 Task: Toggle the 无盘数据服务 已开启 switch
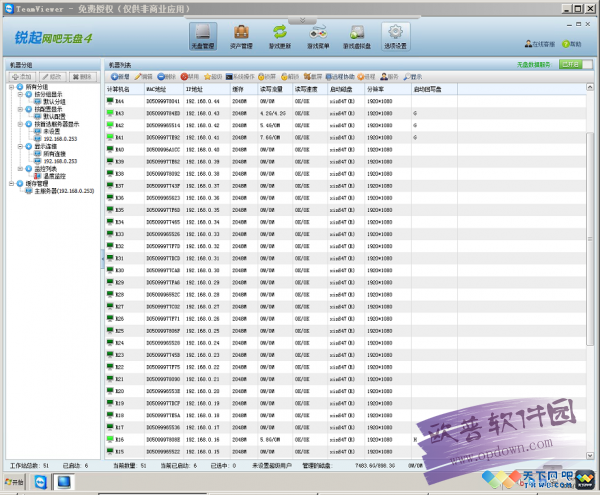point(575,64)
